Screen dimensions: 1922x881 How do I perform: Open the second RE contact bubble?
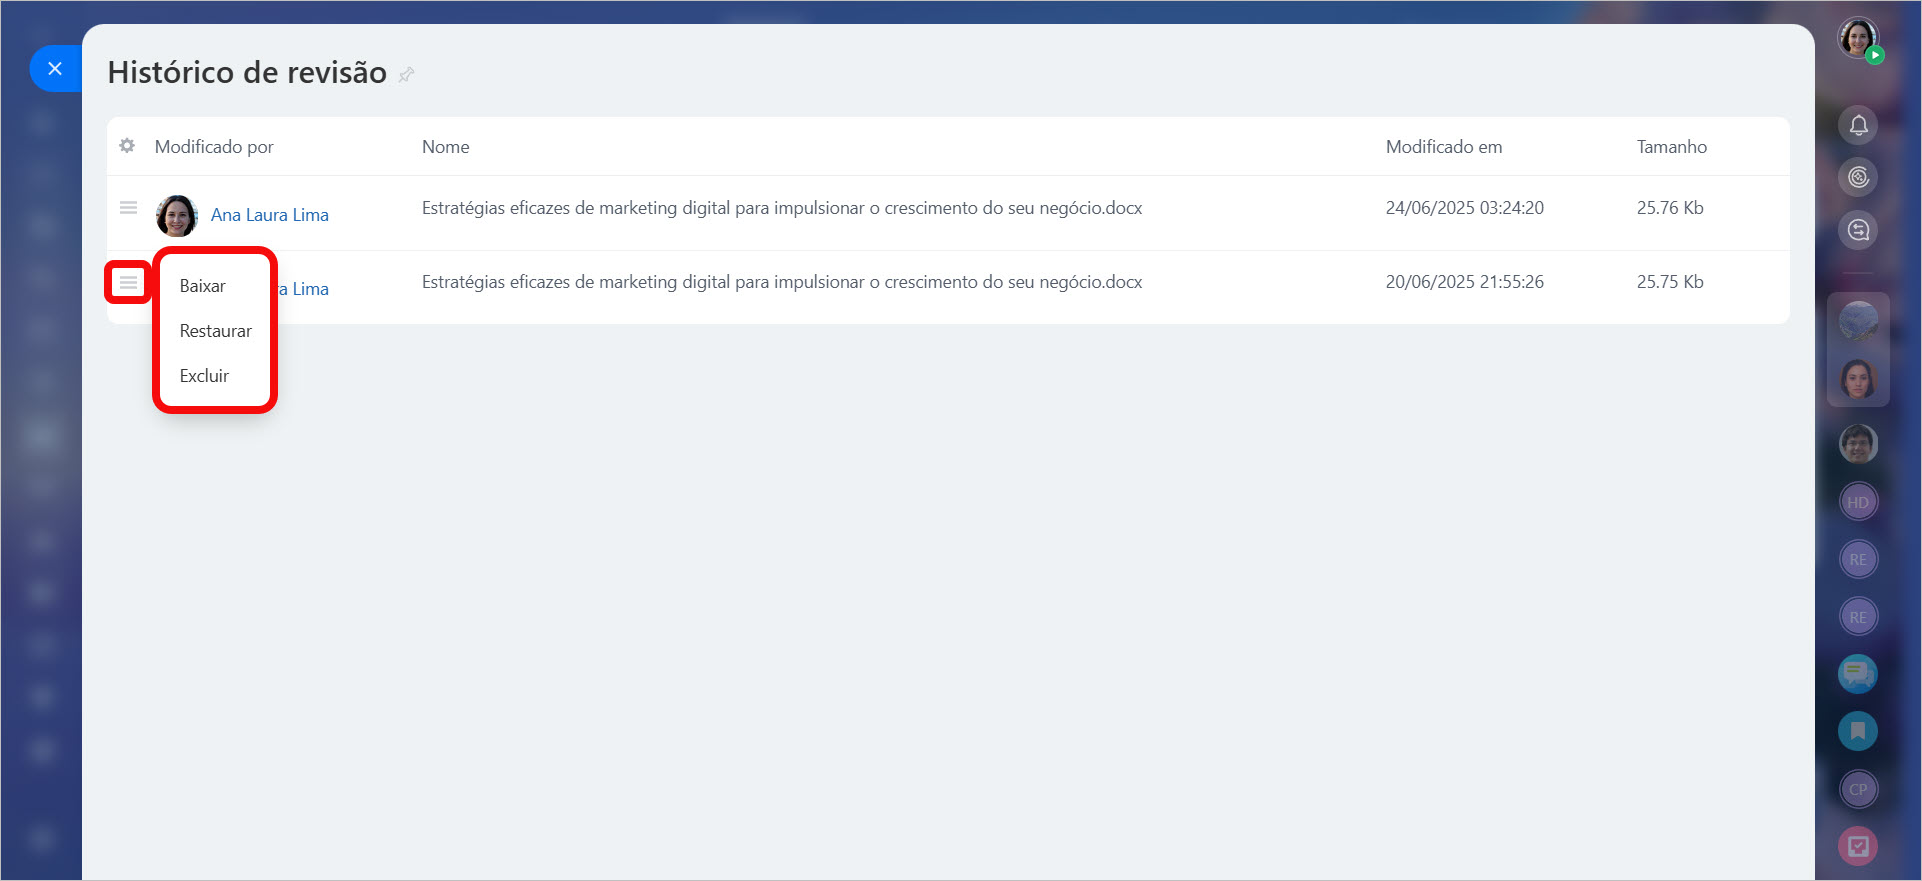1858,617
